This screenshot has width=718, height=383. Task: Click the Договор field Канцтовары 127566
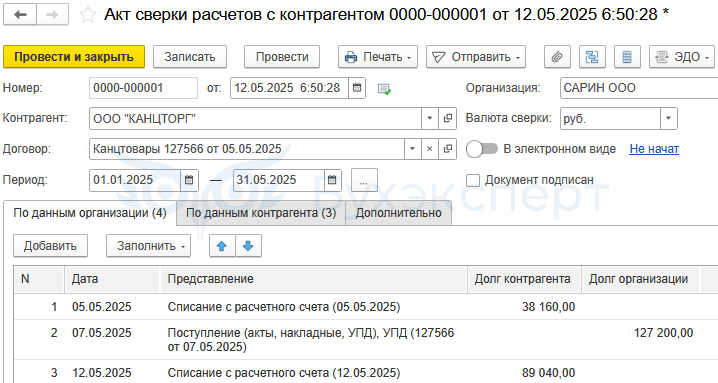click(247, 149)
